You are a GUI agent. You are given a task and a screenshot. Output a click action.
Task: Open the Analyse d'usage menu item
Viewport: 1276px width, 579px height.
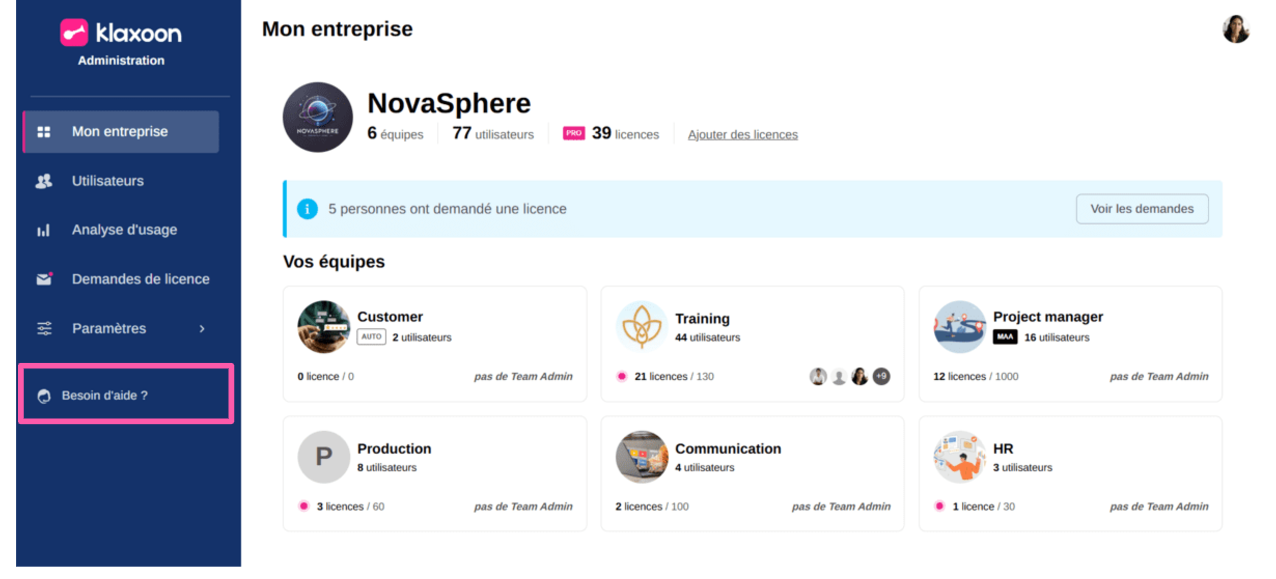tap(124, 230)
